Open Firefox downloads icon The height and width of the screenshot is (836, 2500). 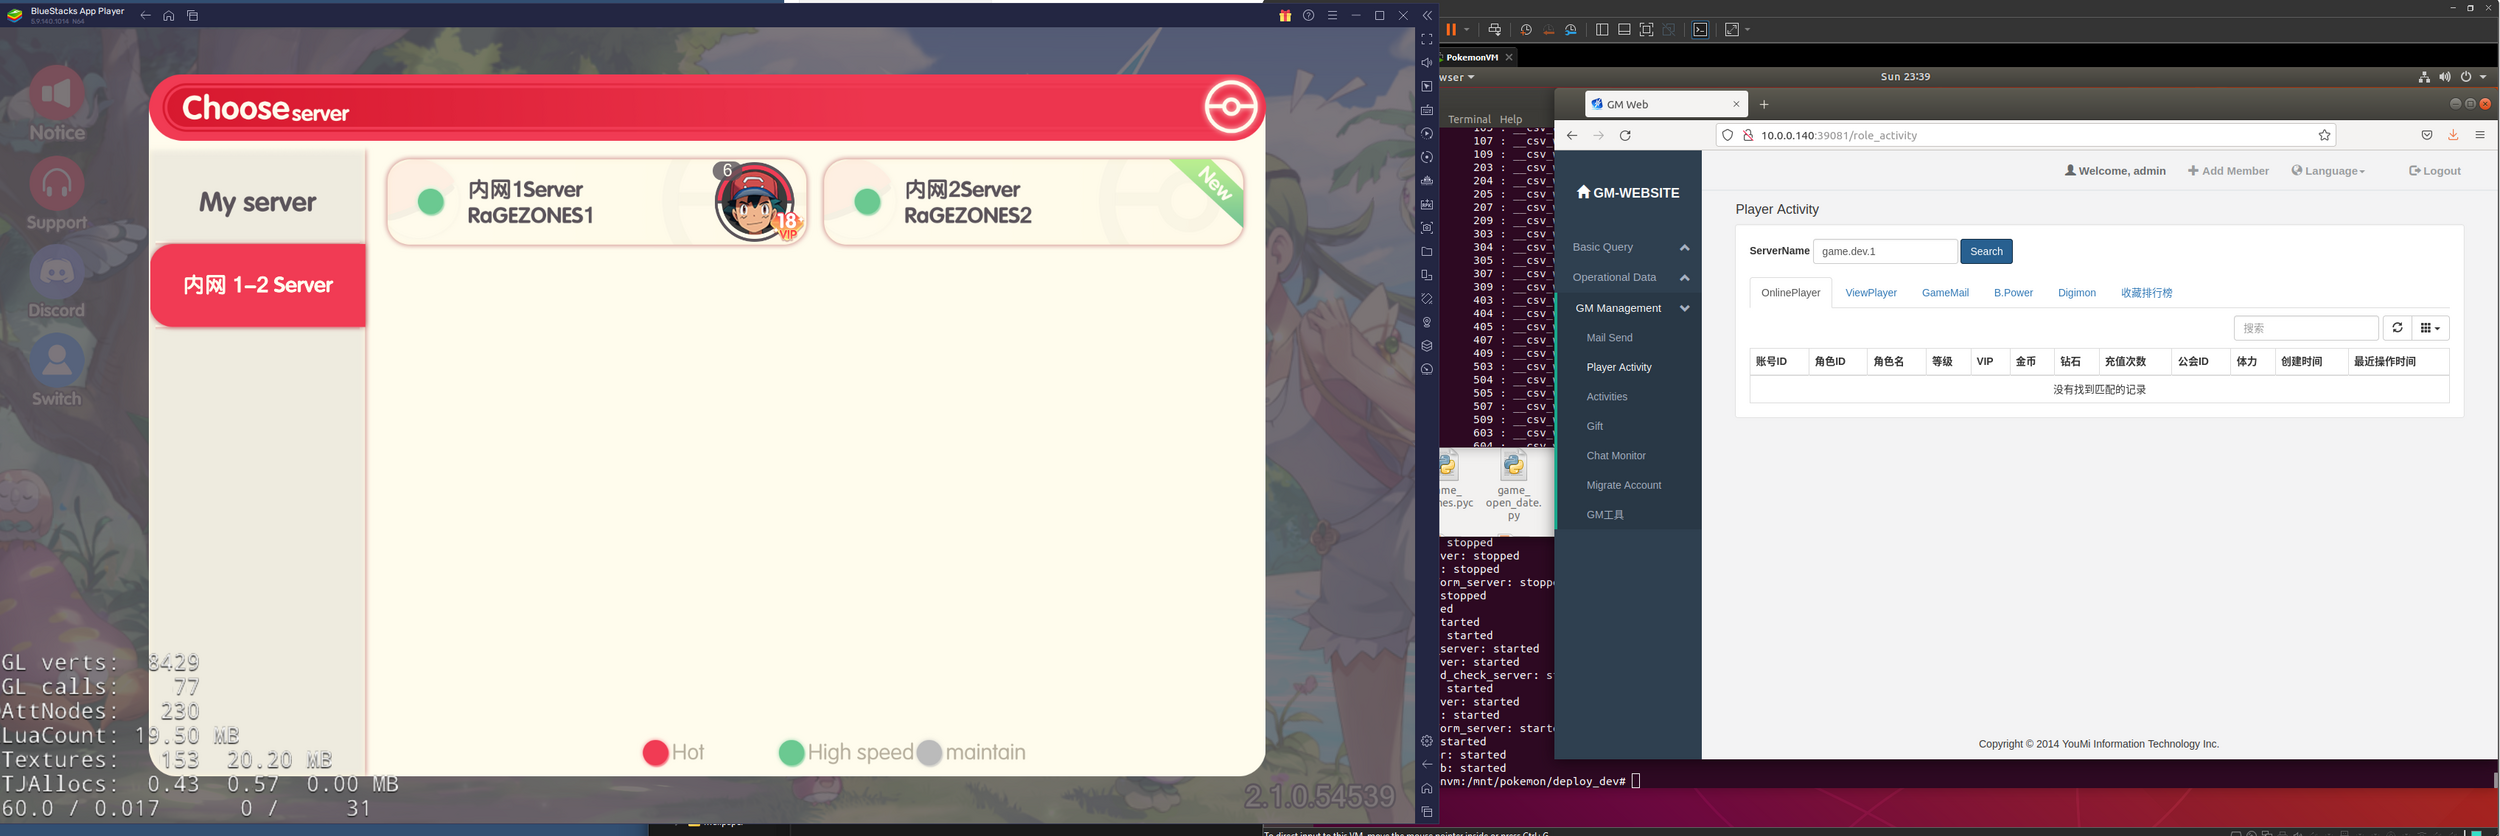pyautogui.click(x=2453, y=135)
